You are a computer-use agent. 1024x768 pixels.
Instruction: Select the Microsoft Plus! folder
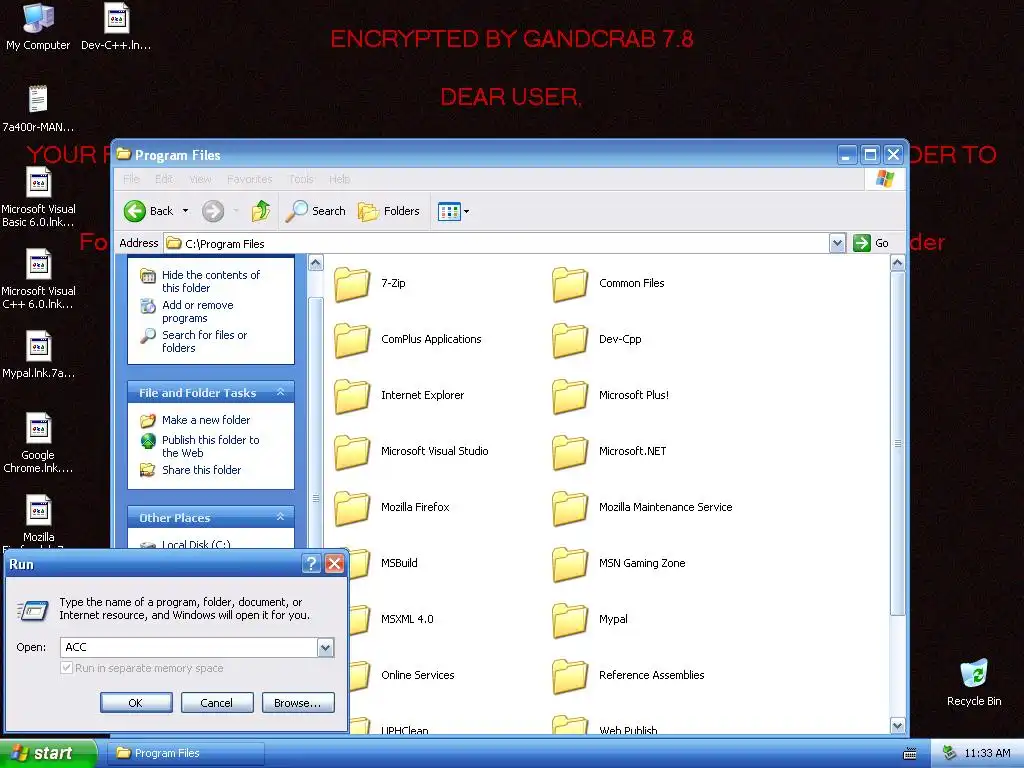click(610, 396)
